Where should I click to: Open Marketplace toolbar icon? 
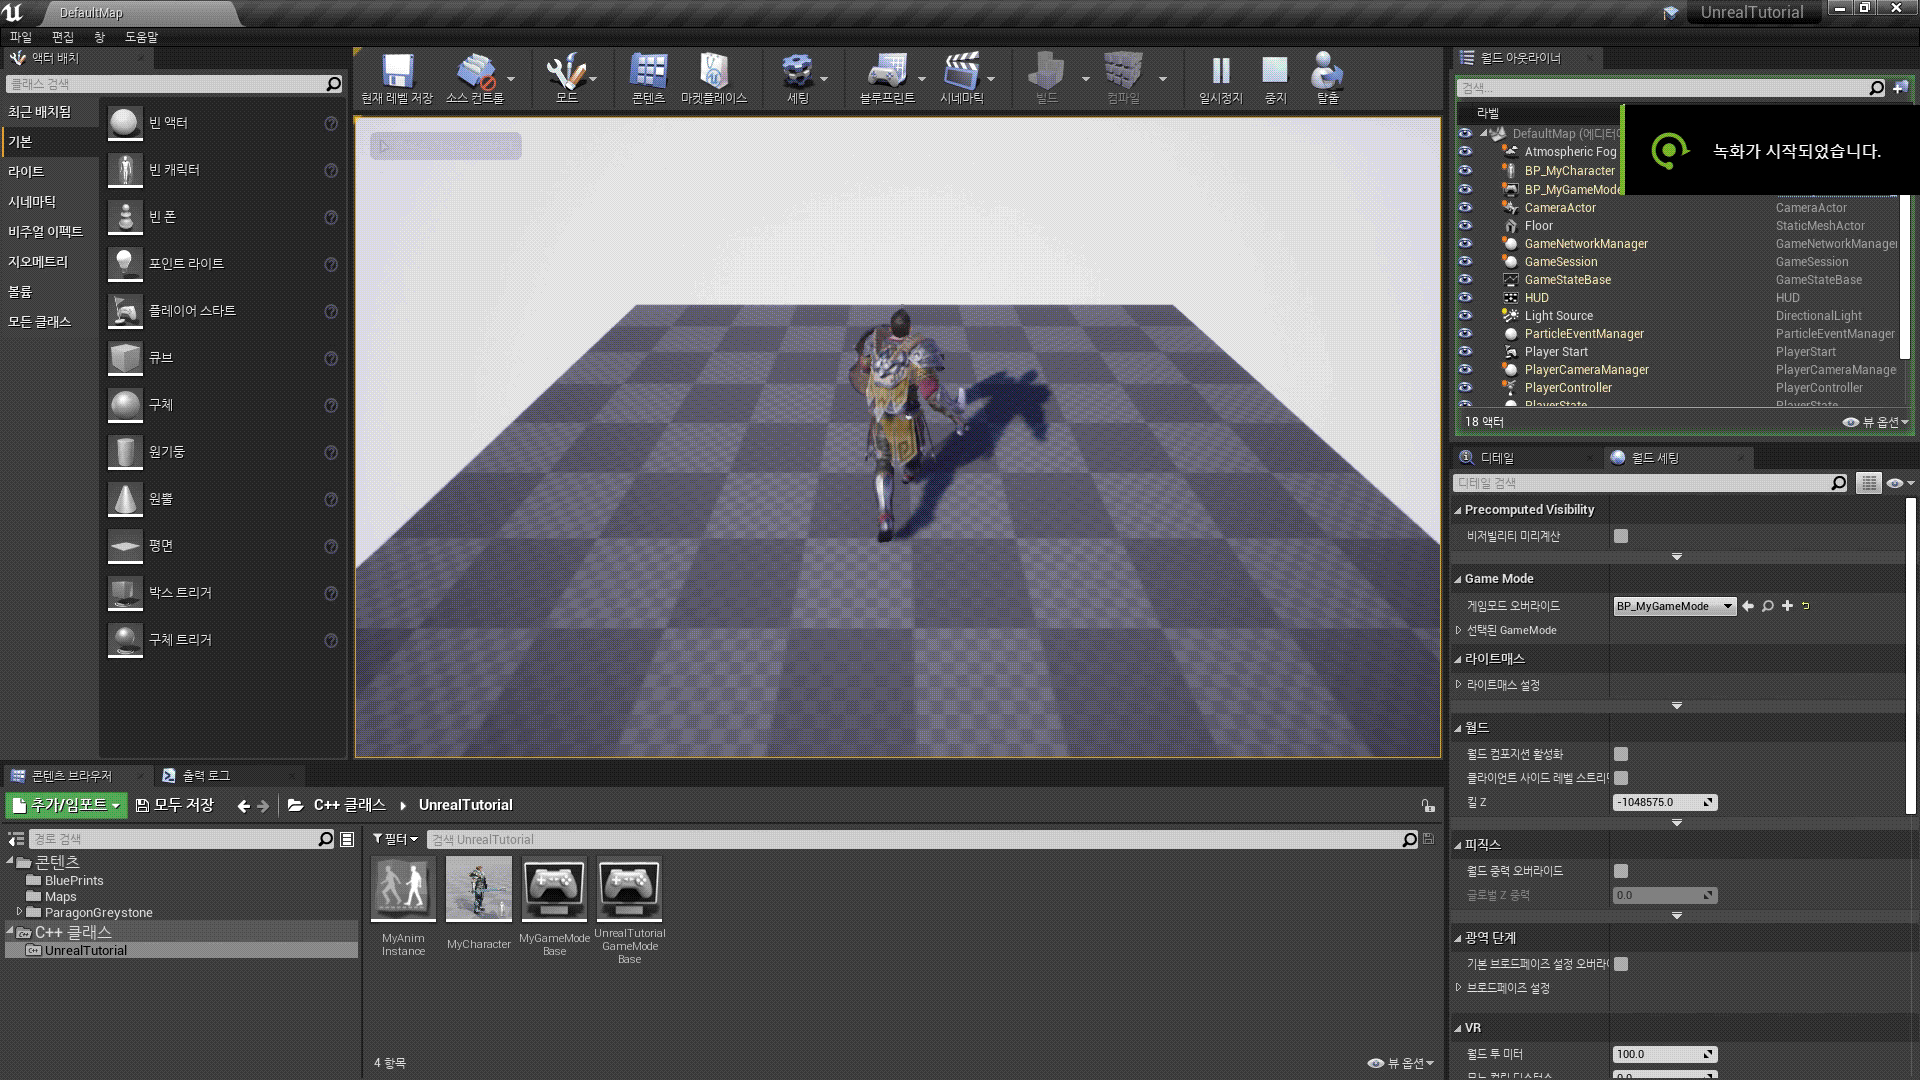(713, 79)
